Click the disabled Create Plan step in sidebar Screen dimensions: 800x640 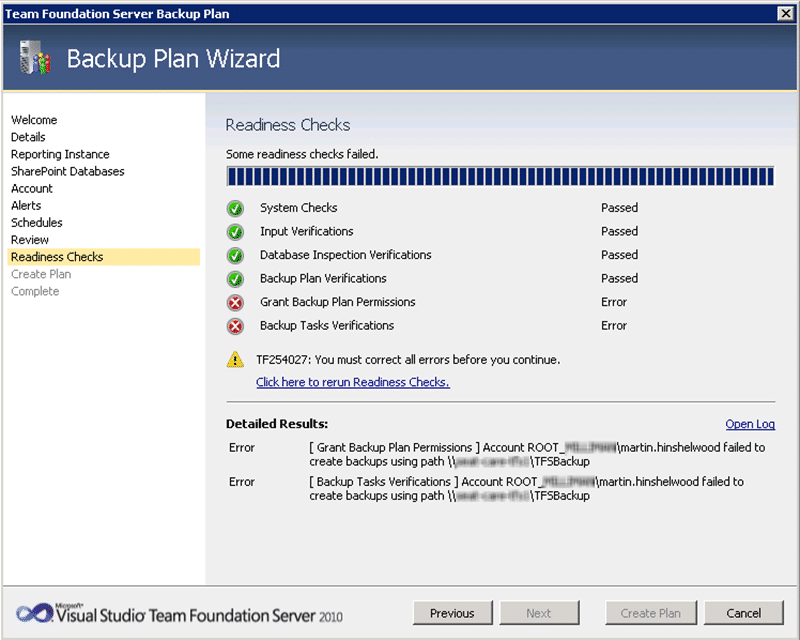tap(41, 274)
